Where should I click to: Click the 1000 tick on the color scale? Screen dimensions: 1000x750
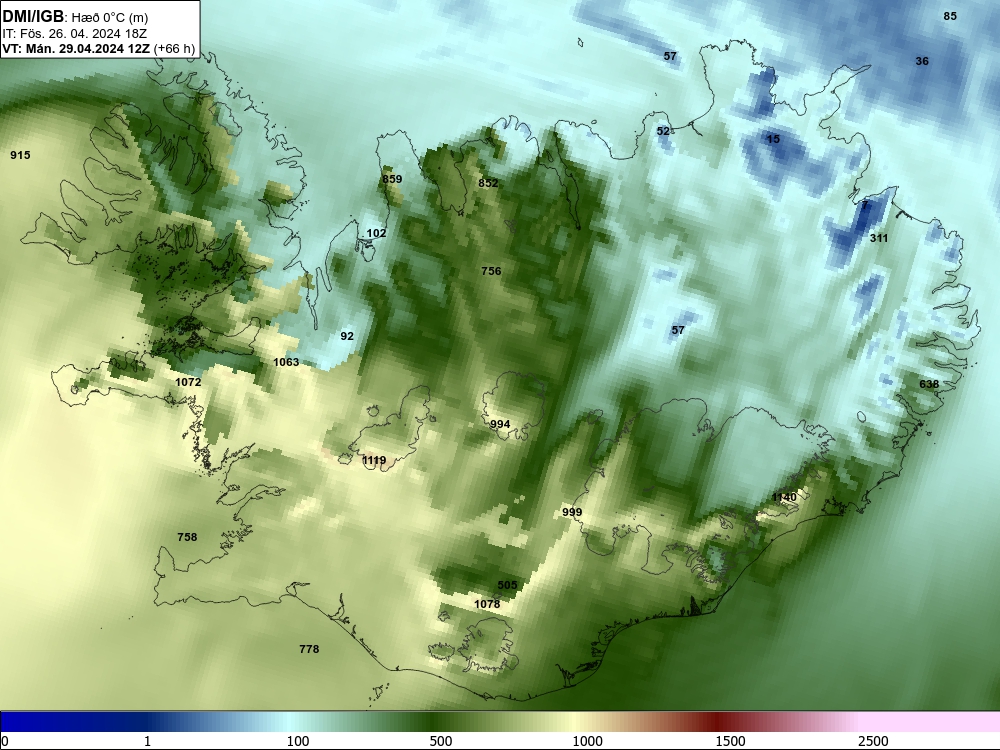coord(587,741)
